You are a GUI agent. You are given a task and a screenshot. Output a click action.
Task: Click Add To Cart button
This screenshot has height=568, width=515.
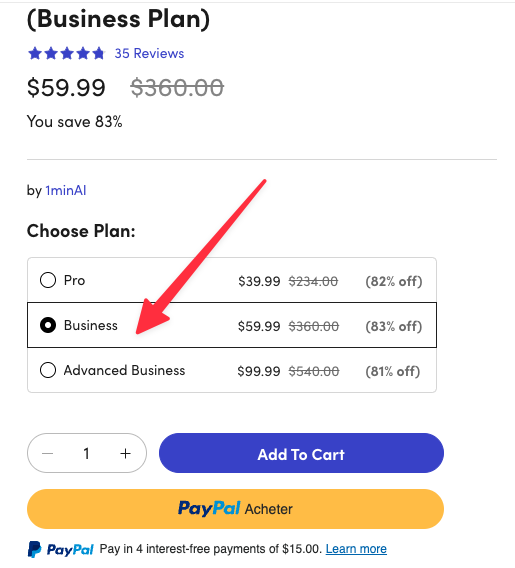tap(301, 453)
